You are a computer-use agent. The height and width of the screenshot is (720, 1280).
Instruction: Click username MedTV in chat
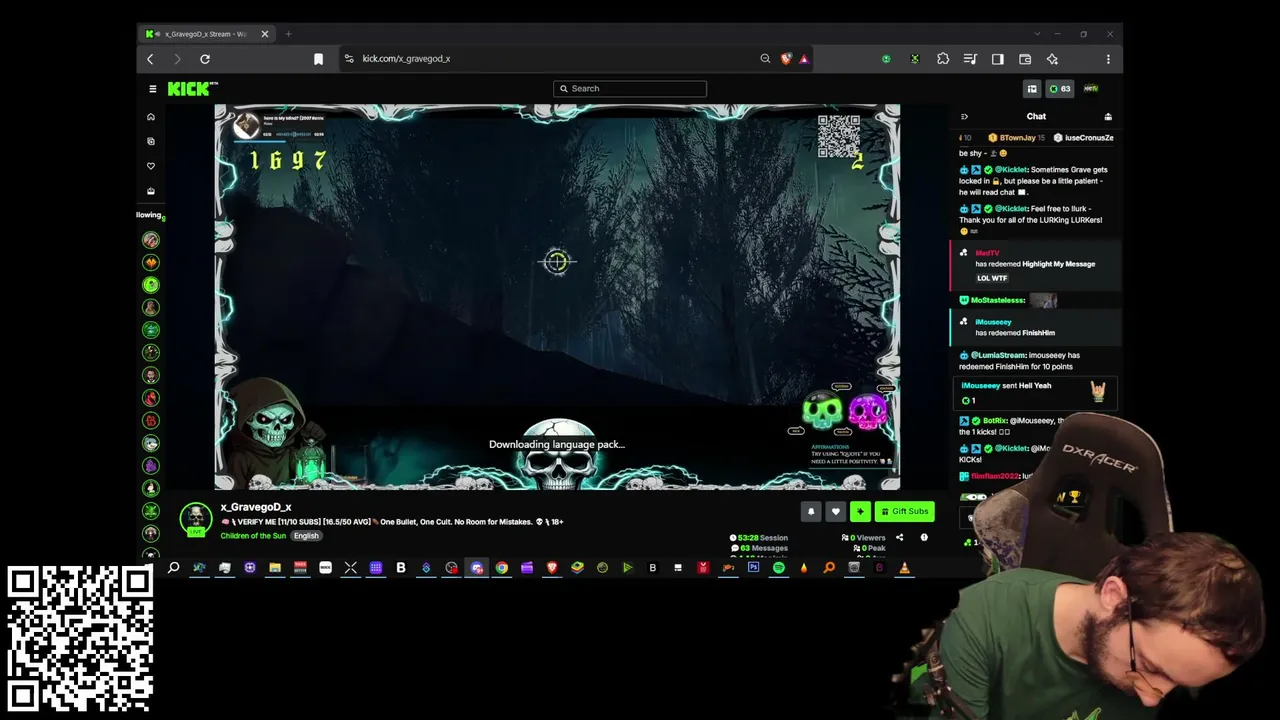click(987, 253)
